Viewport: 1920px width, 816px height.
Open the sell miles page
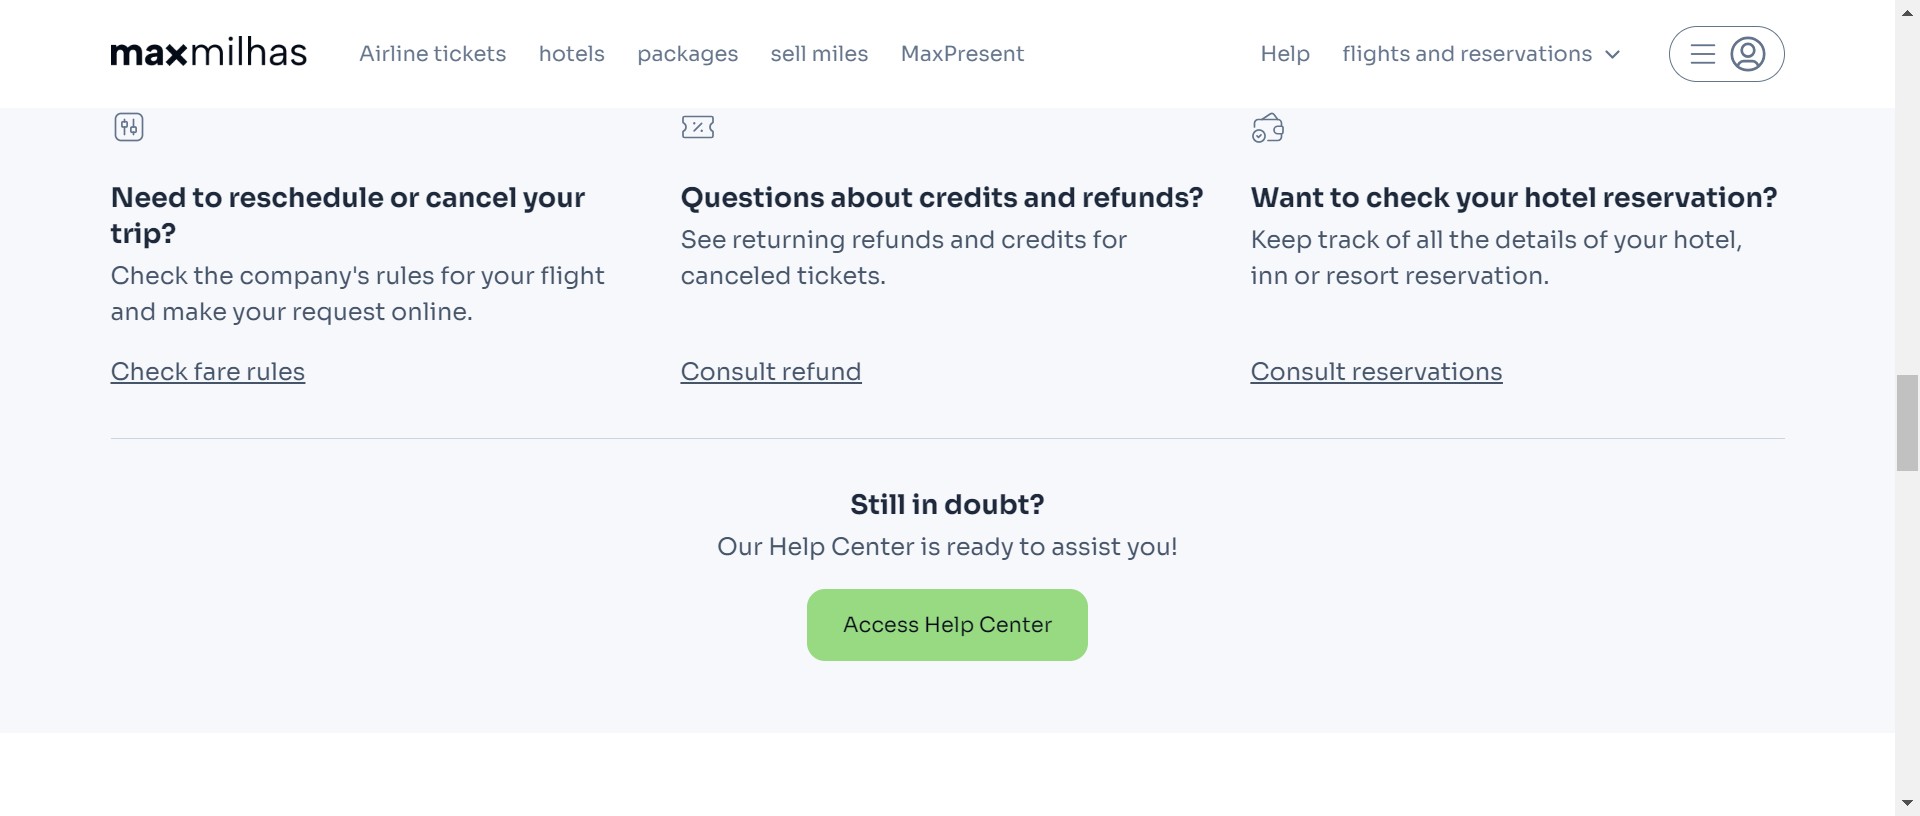pos(819,54)
